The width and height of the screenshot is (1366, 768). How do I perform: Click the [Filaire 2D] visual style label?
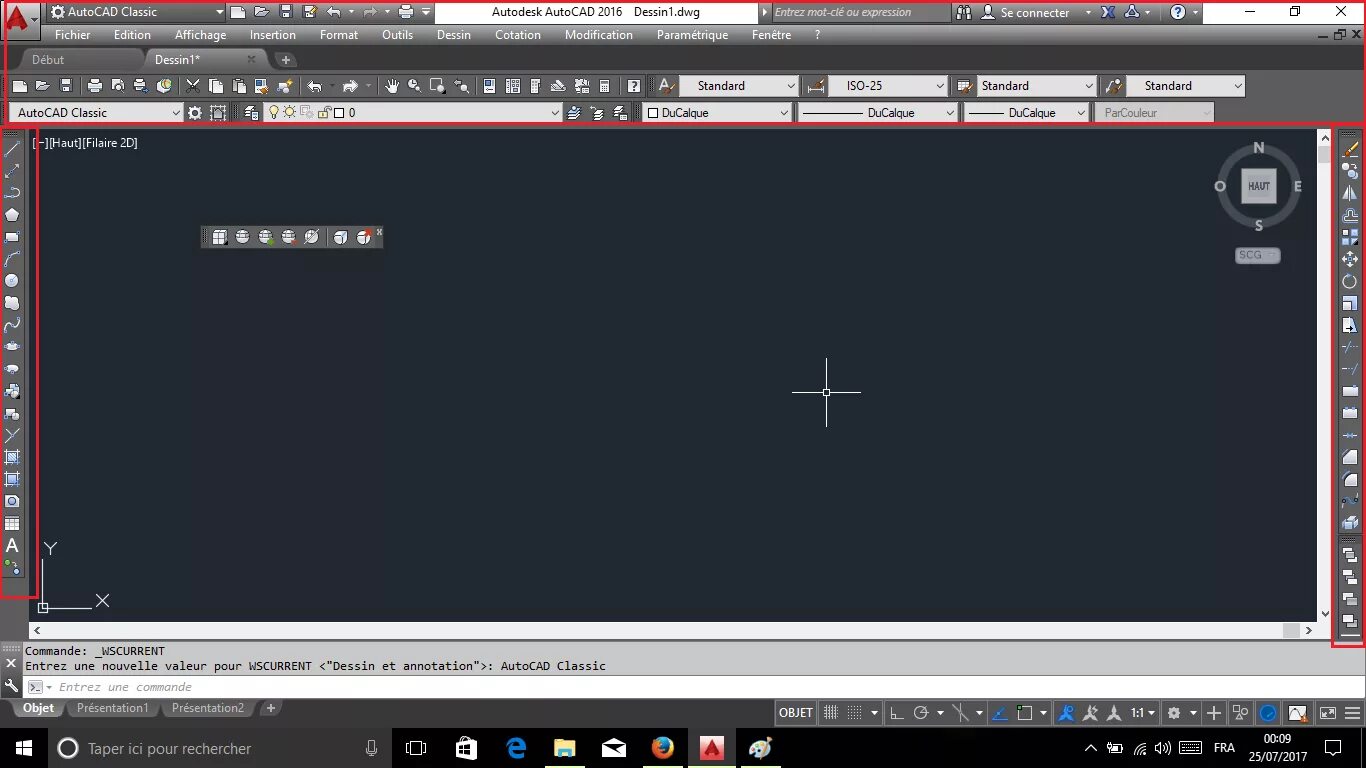[x=111, y=143]
